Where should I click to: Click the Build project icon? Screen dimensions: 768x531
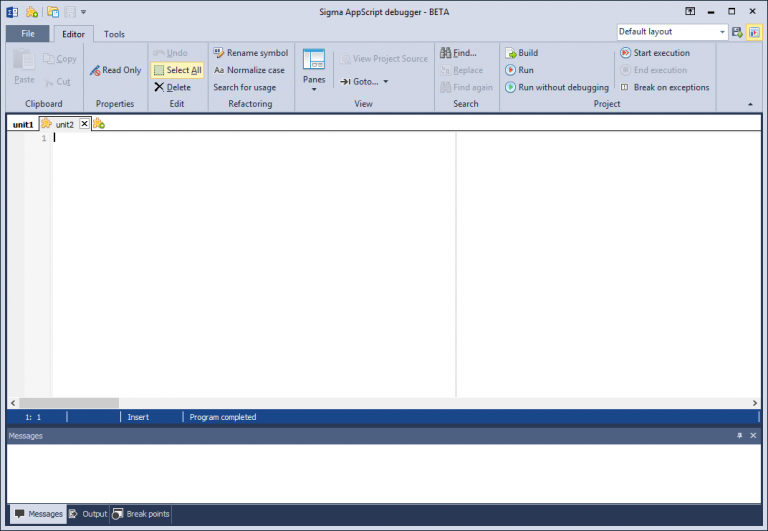[510, 53]
